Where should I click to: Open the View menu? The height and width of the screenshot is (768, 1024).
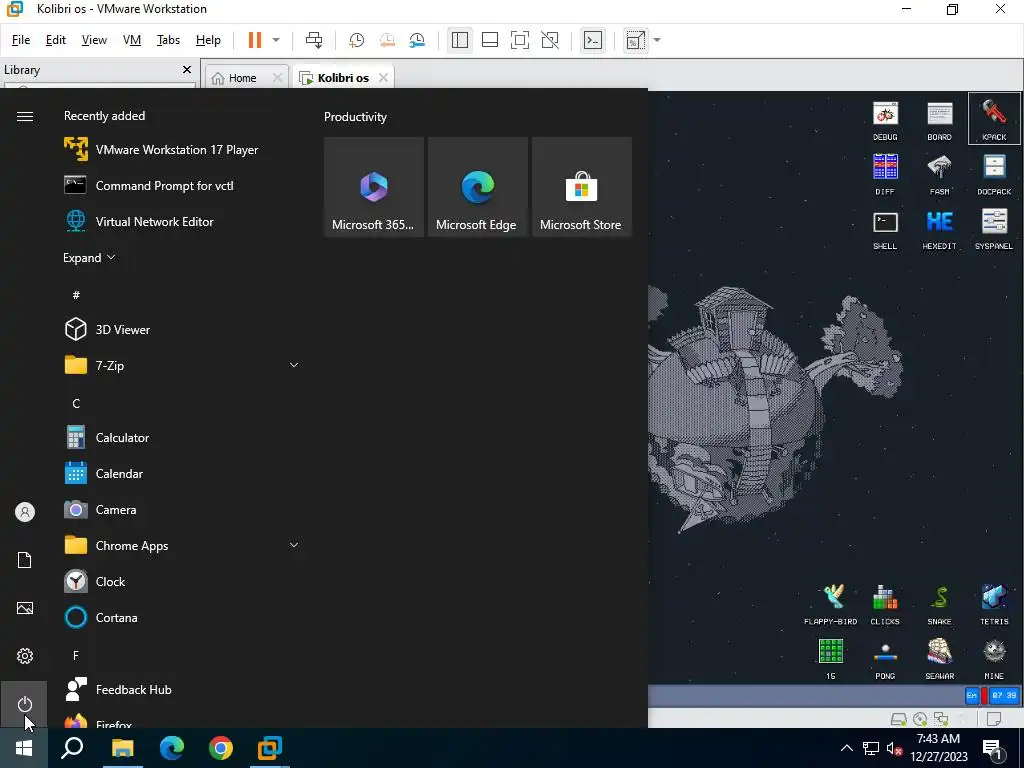[94, 40]
